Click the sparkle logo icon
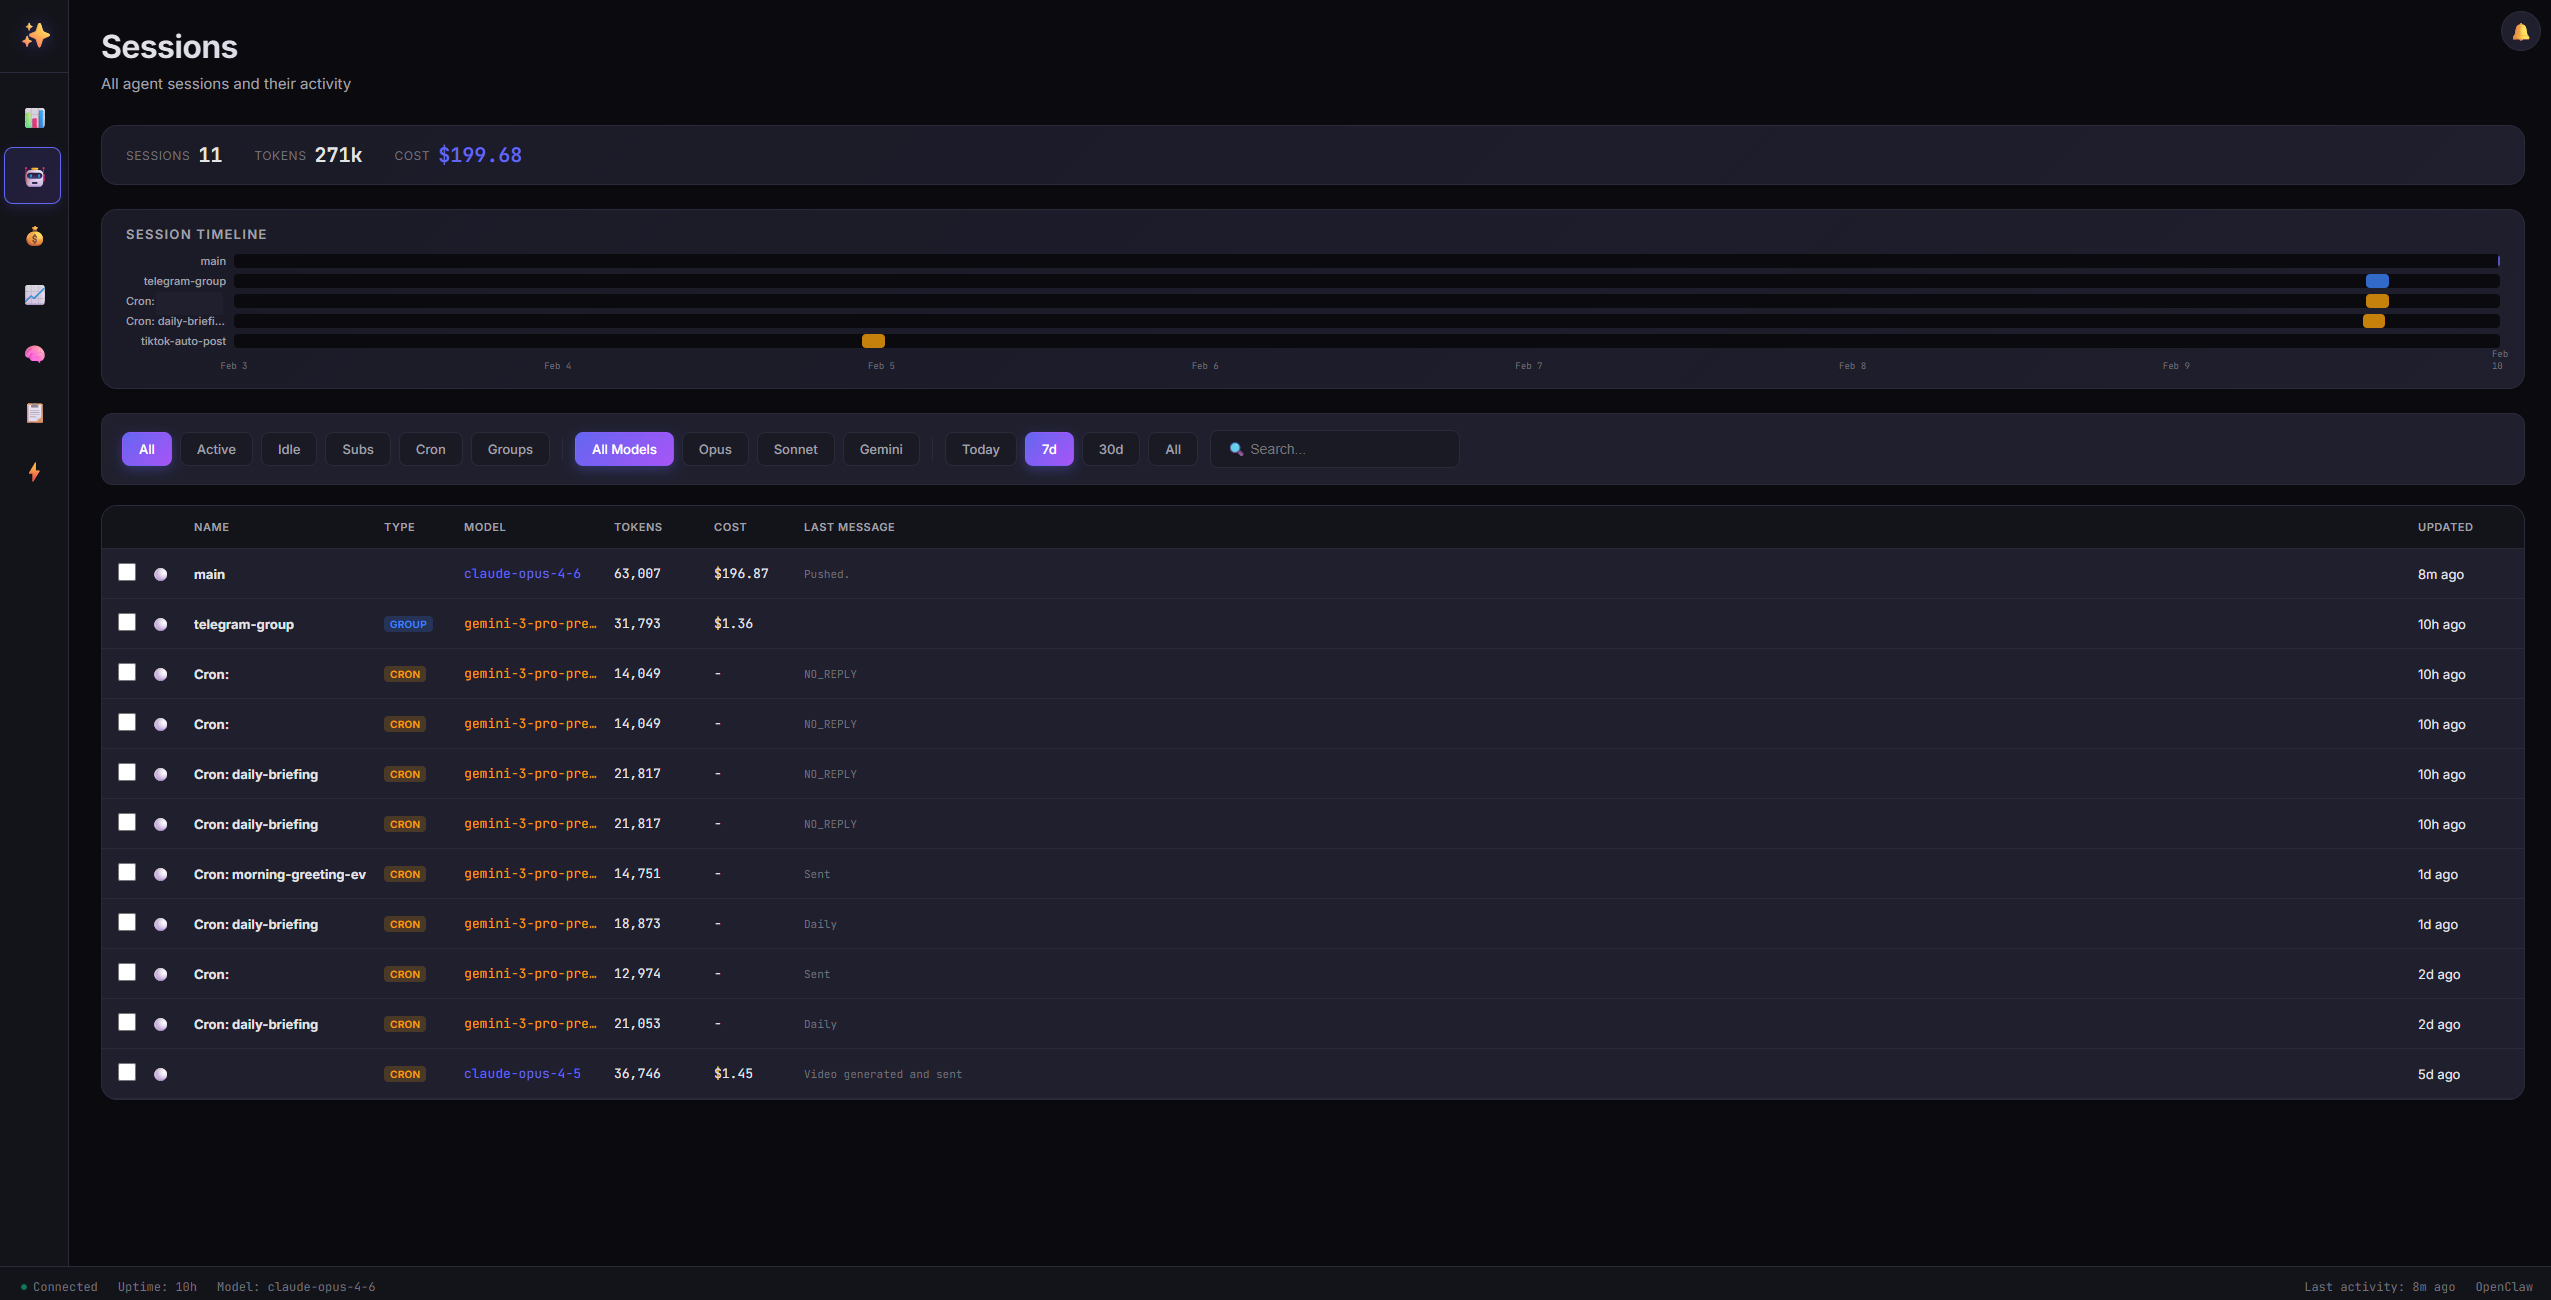Screen dimensions: 2551x1300 click(36, 36)
